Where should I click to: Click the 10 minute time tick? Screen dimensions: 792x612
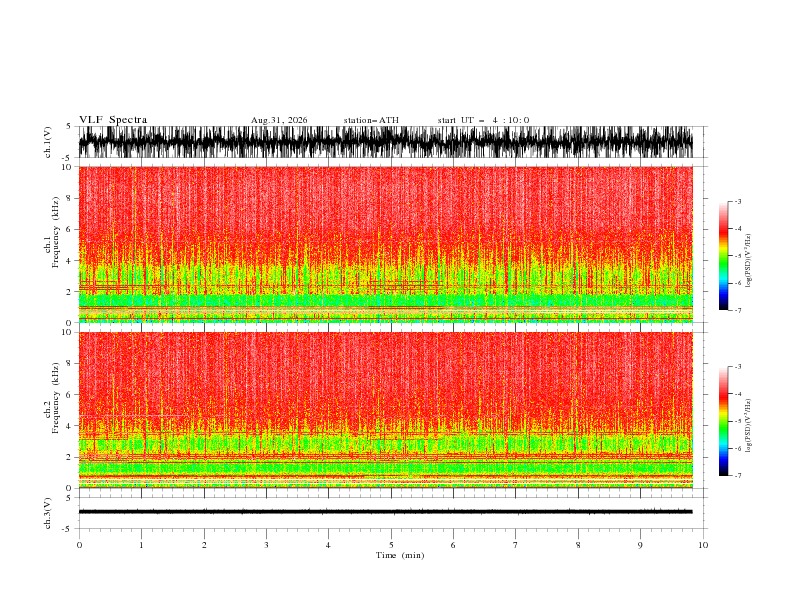point(703,545)
